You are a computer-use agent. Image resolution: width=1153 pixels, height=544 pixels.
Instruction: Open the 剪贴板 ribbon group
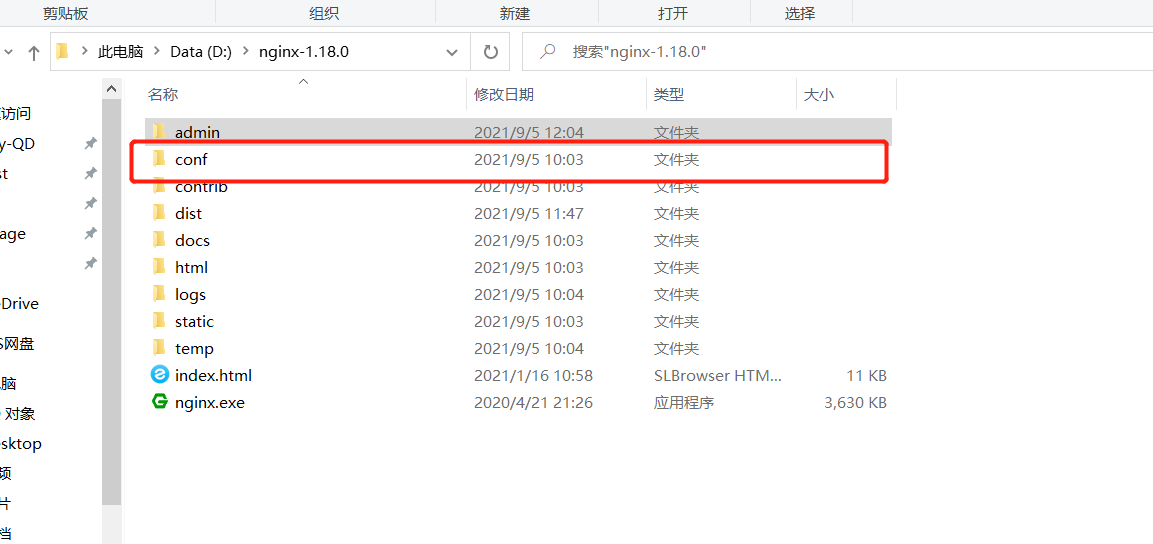point(66,13)
